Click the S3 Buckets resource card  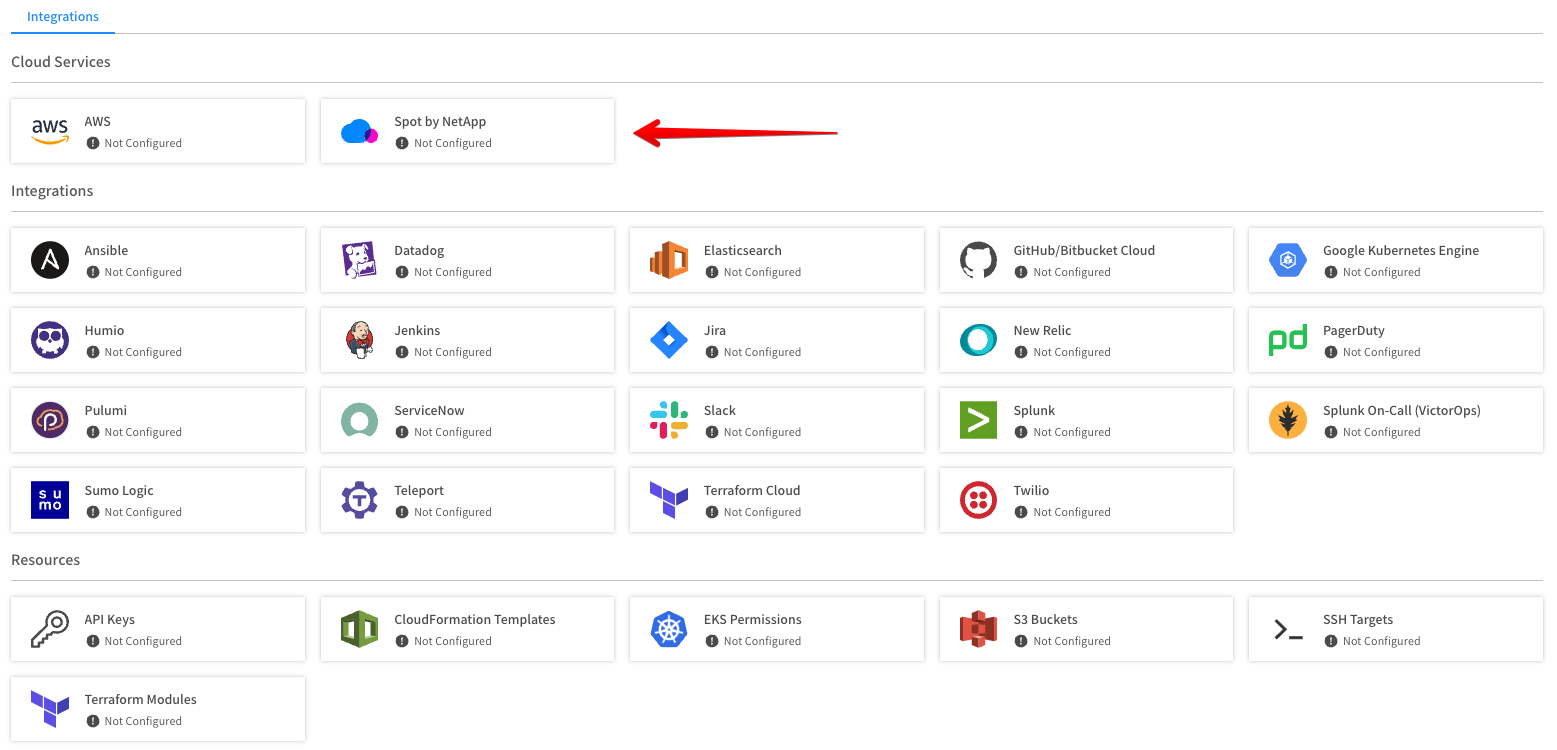point(1086,629)
